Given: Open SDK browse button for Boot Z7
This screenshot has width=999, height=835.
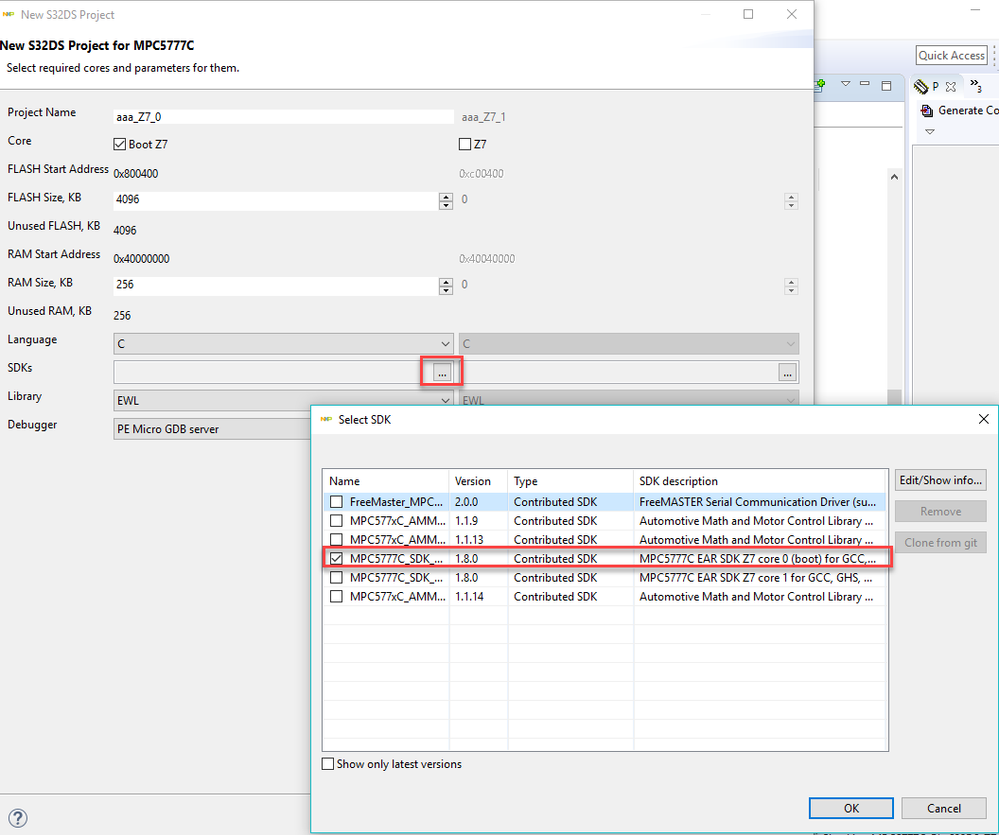Looking at the screenshot, I should point(442,373).
